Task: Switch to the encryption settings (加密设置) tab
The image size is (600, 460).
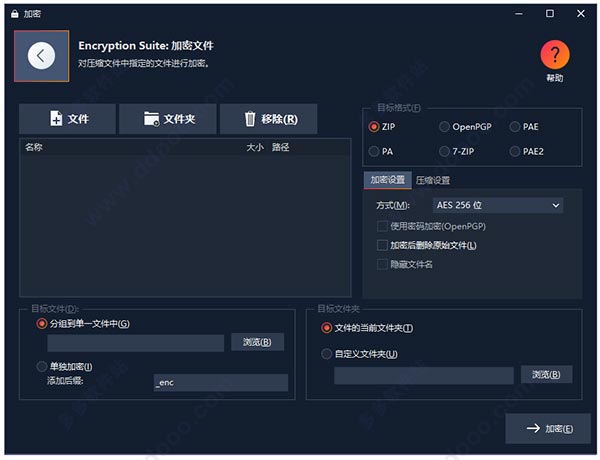Action: [x=387, y=180]
